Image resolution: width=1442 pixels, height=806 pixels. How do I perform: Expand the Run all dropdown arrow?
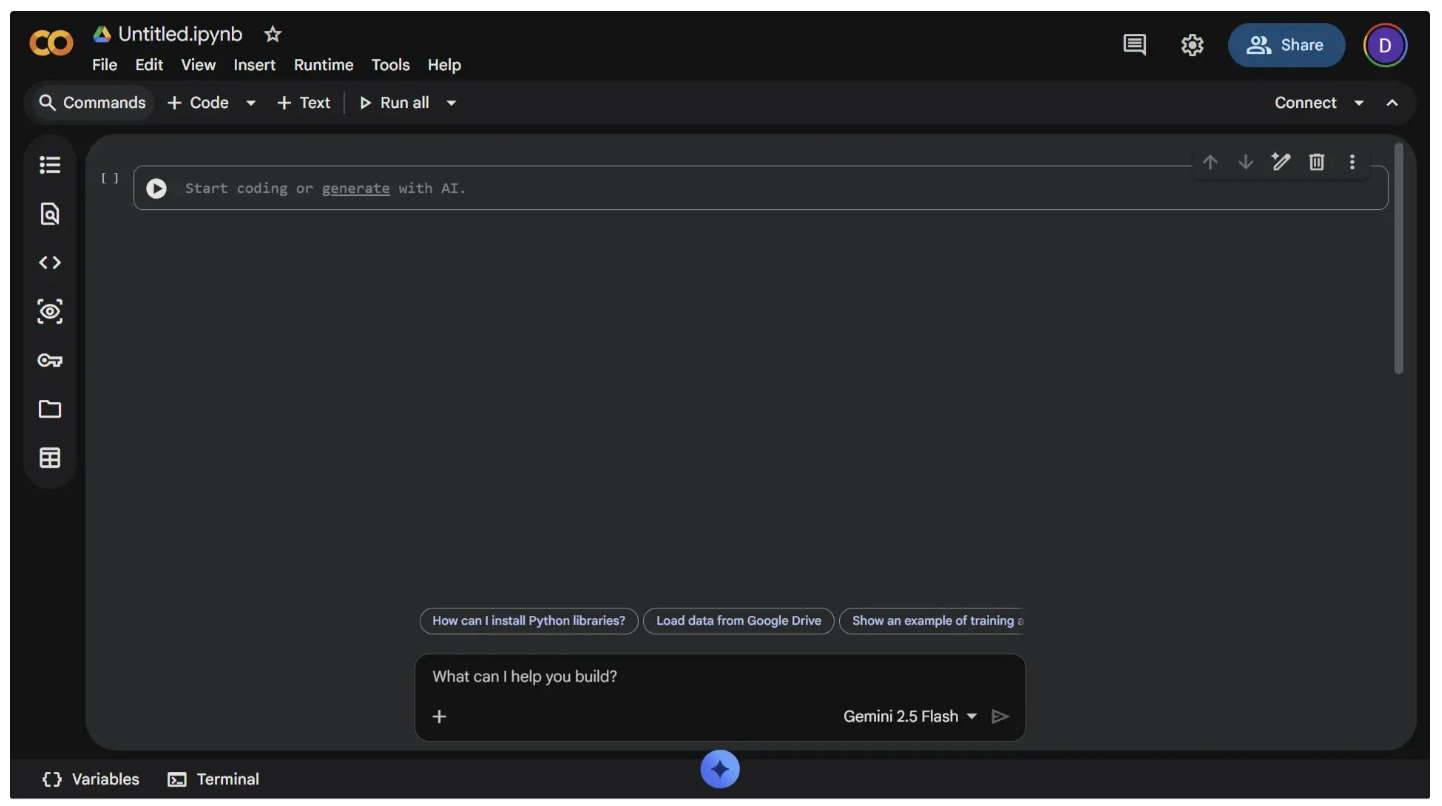[x=451, y=103]
